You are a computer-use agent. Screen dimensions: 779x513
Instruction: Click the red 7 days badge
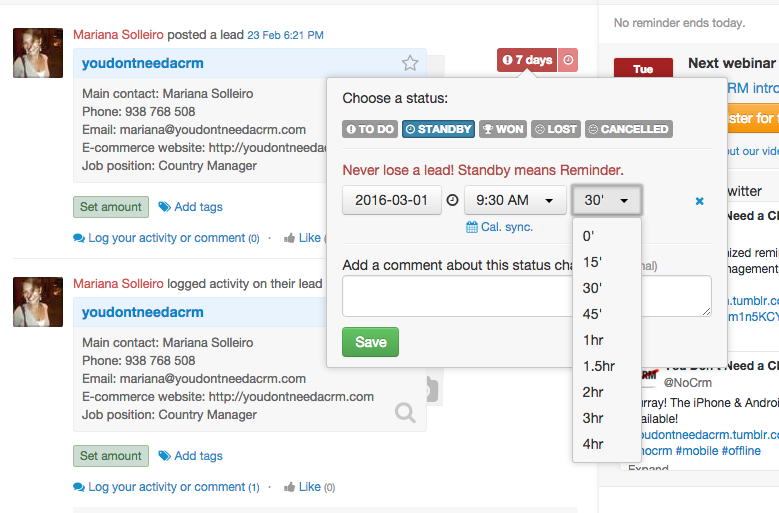pyautogui.click(x=527, y=60)
